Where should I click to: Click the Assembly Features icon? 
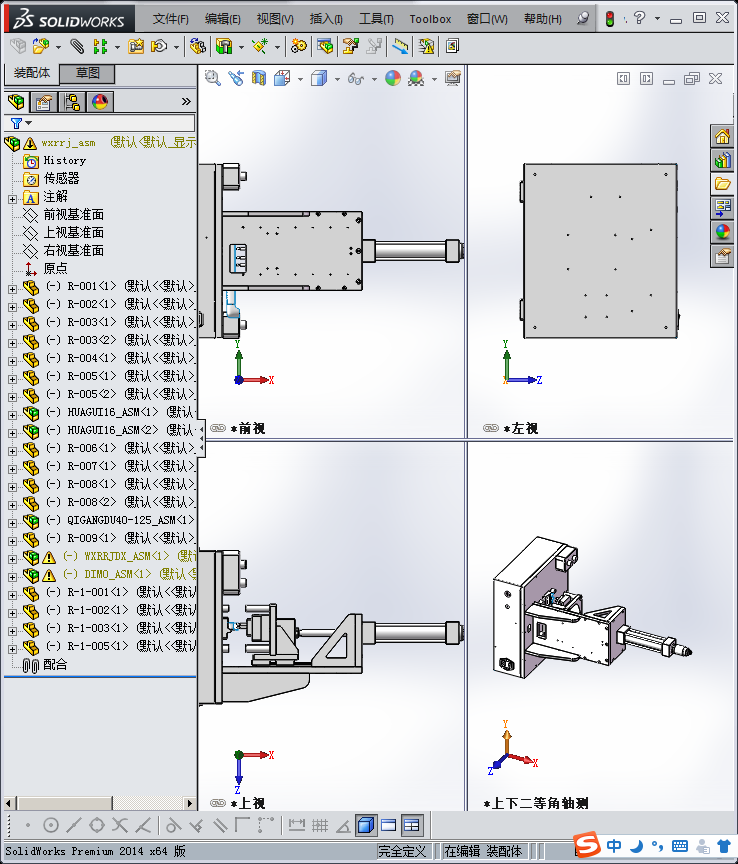tap(224, 46)
